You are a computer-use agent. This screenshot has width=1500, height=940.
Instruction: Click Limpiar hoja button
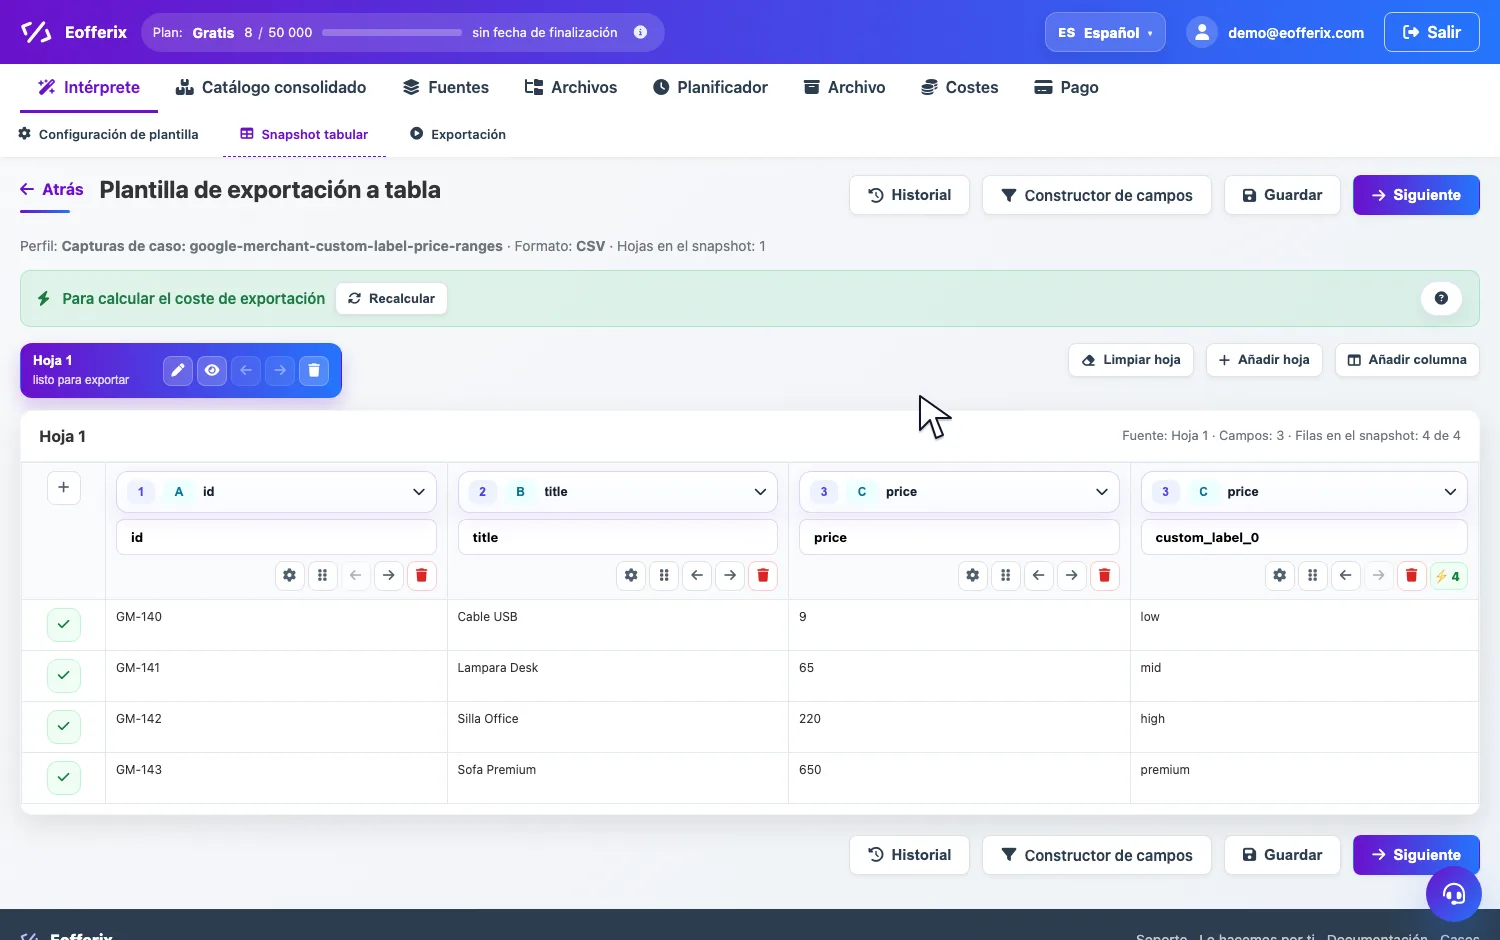pyautogui.click(x=1131, y=360)
